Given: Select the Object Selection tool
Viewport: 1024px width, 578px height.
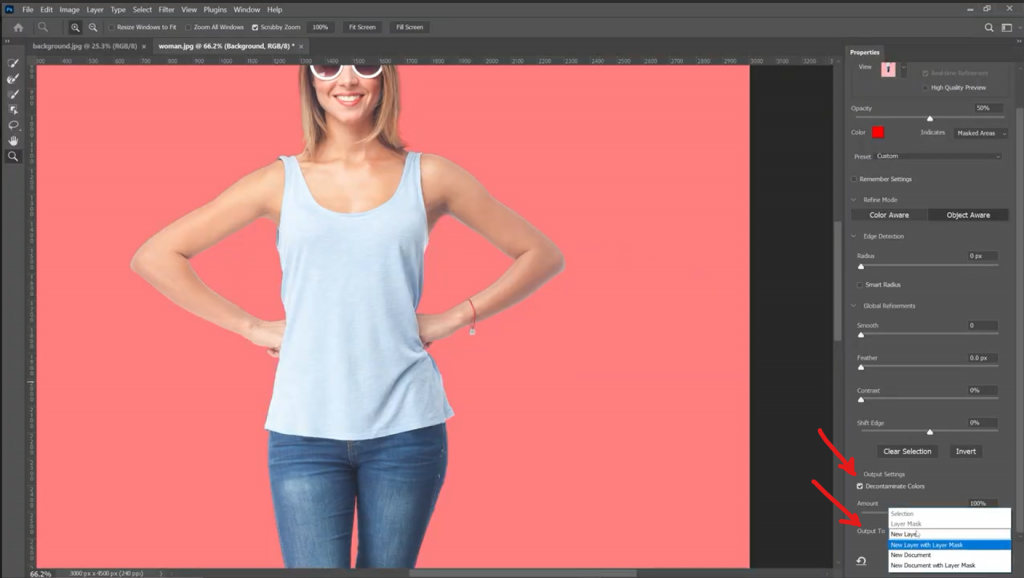Looking at the screenshot, I should [x=12, y=110].
